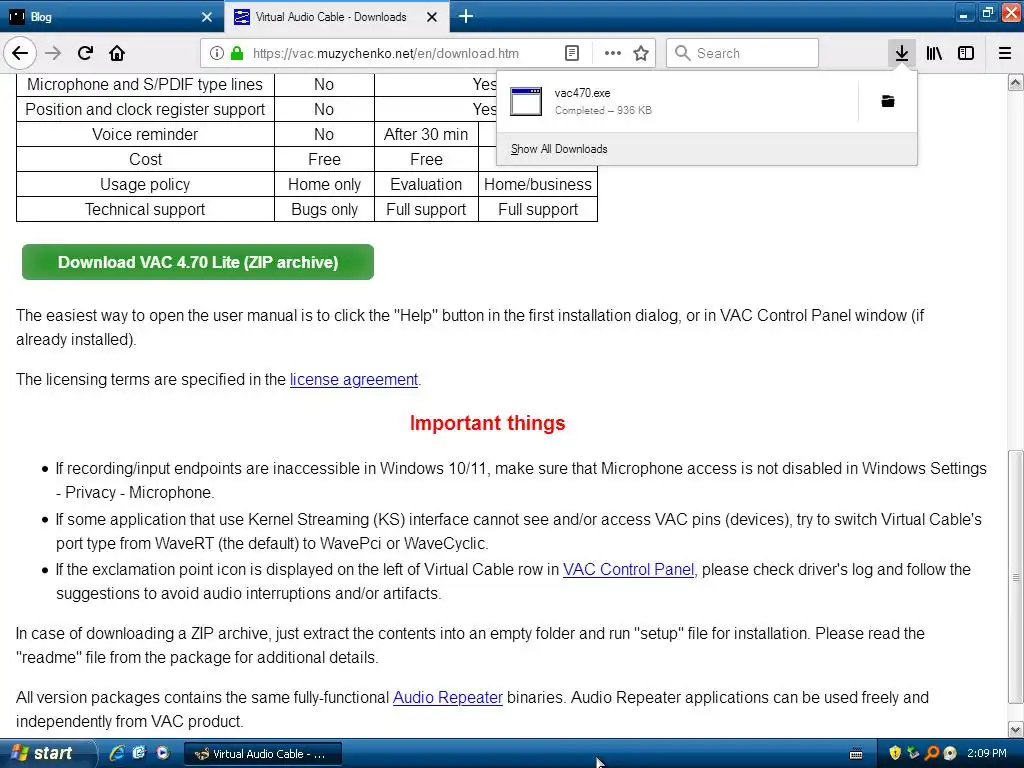Click the vac470.exe file icon in downloads
The height and width of the screenshot is (768, 1024).
click(x=526, y=101)
